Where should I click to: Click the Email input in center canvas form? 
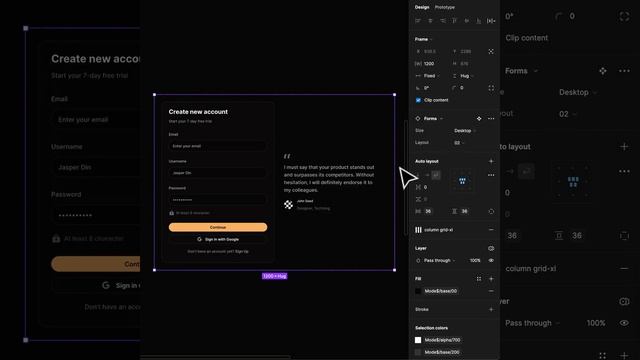click(217, 146)
